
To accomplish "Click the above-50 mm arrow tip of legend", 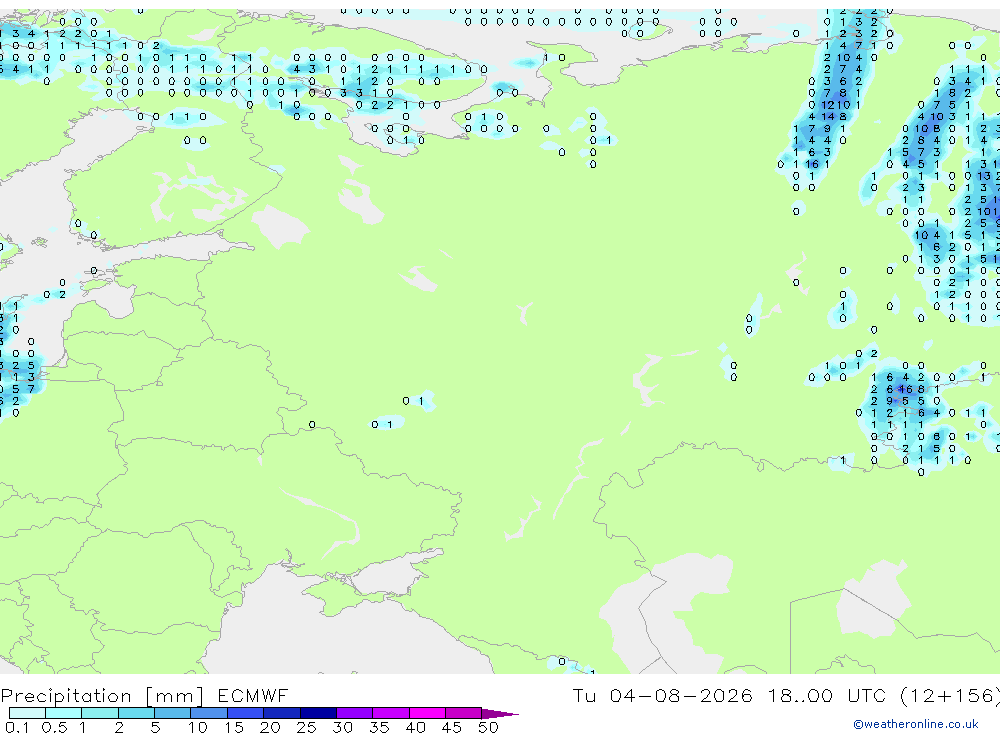I will point(500,713).
